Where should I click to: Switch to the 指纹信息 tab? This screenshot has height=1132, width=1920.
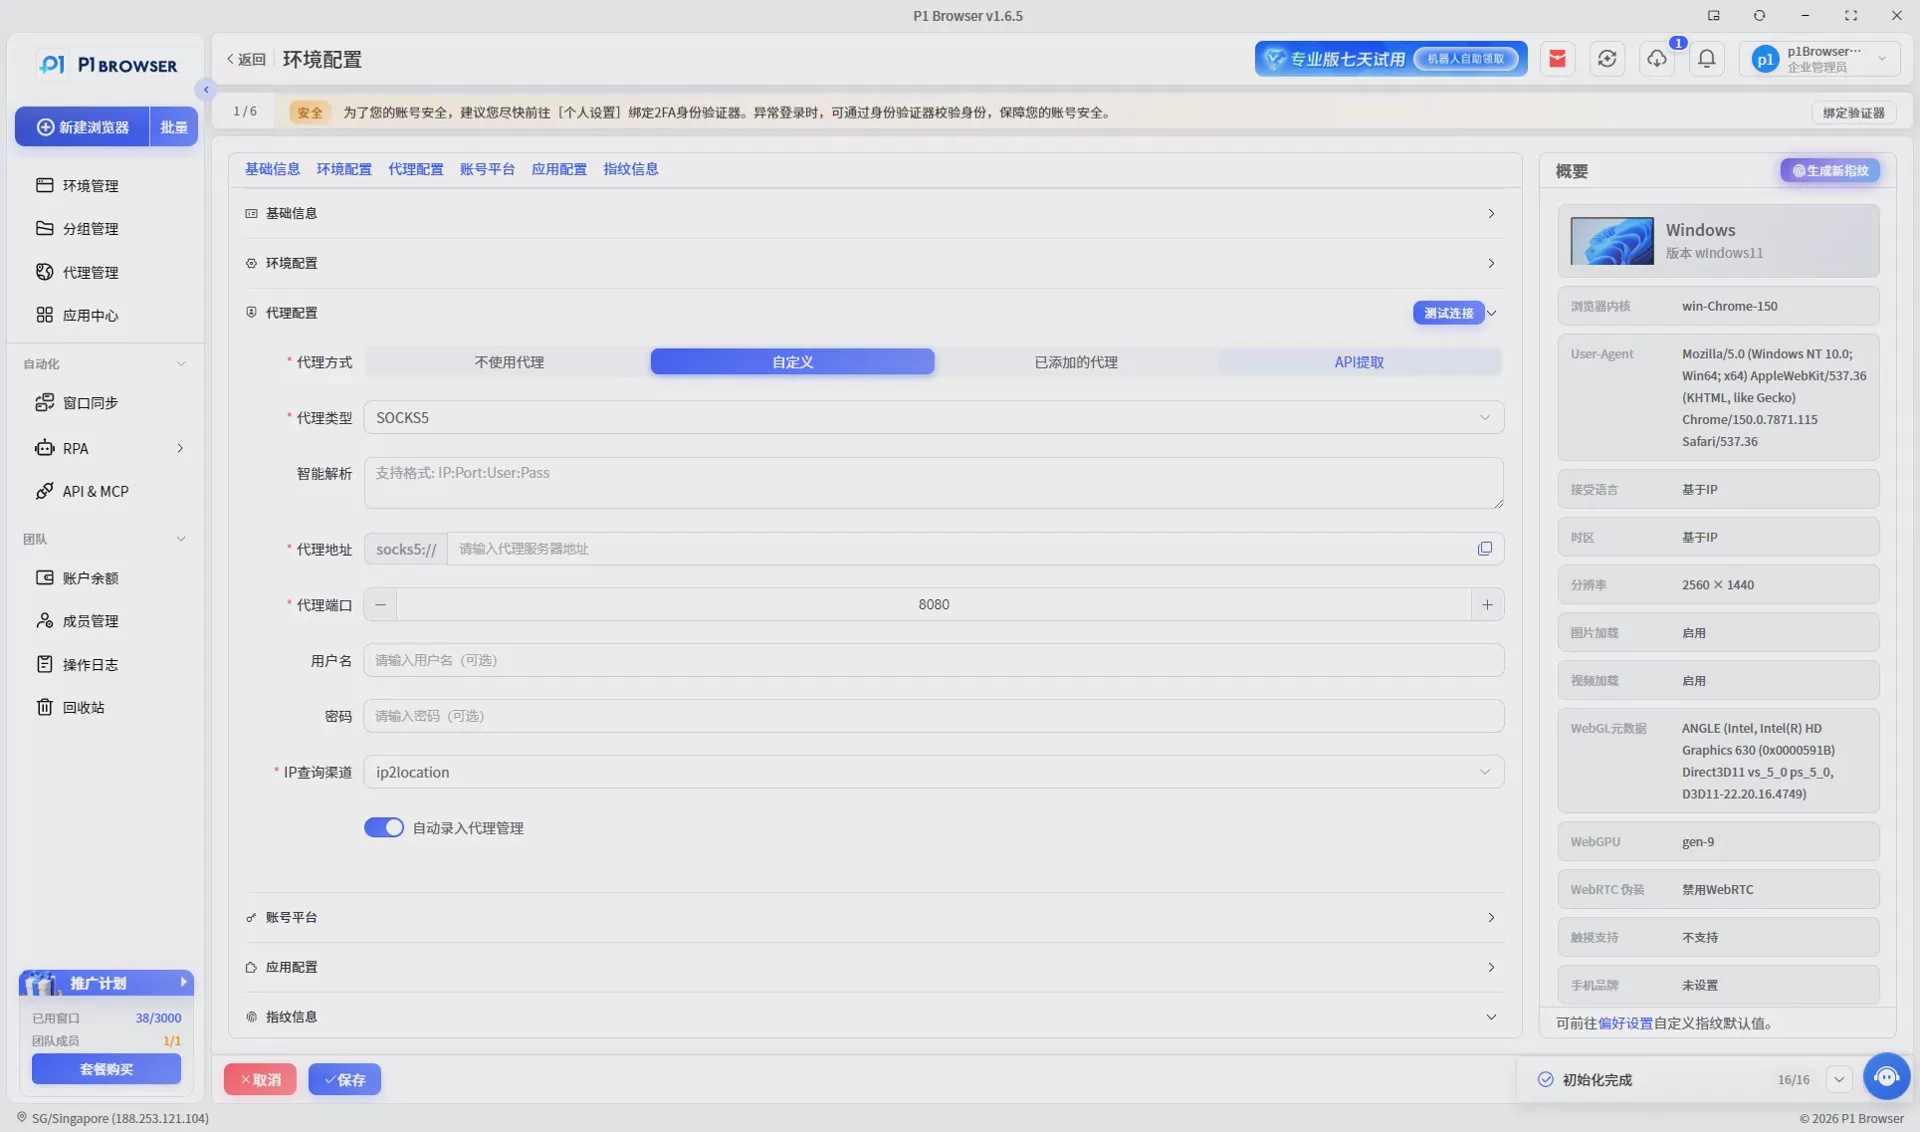[x=630, y=169]
